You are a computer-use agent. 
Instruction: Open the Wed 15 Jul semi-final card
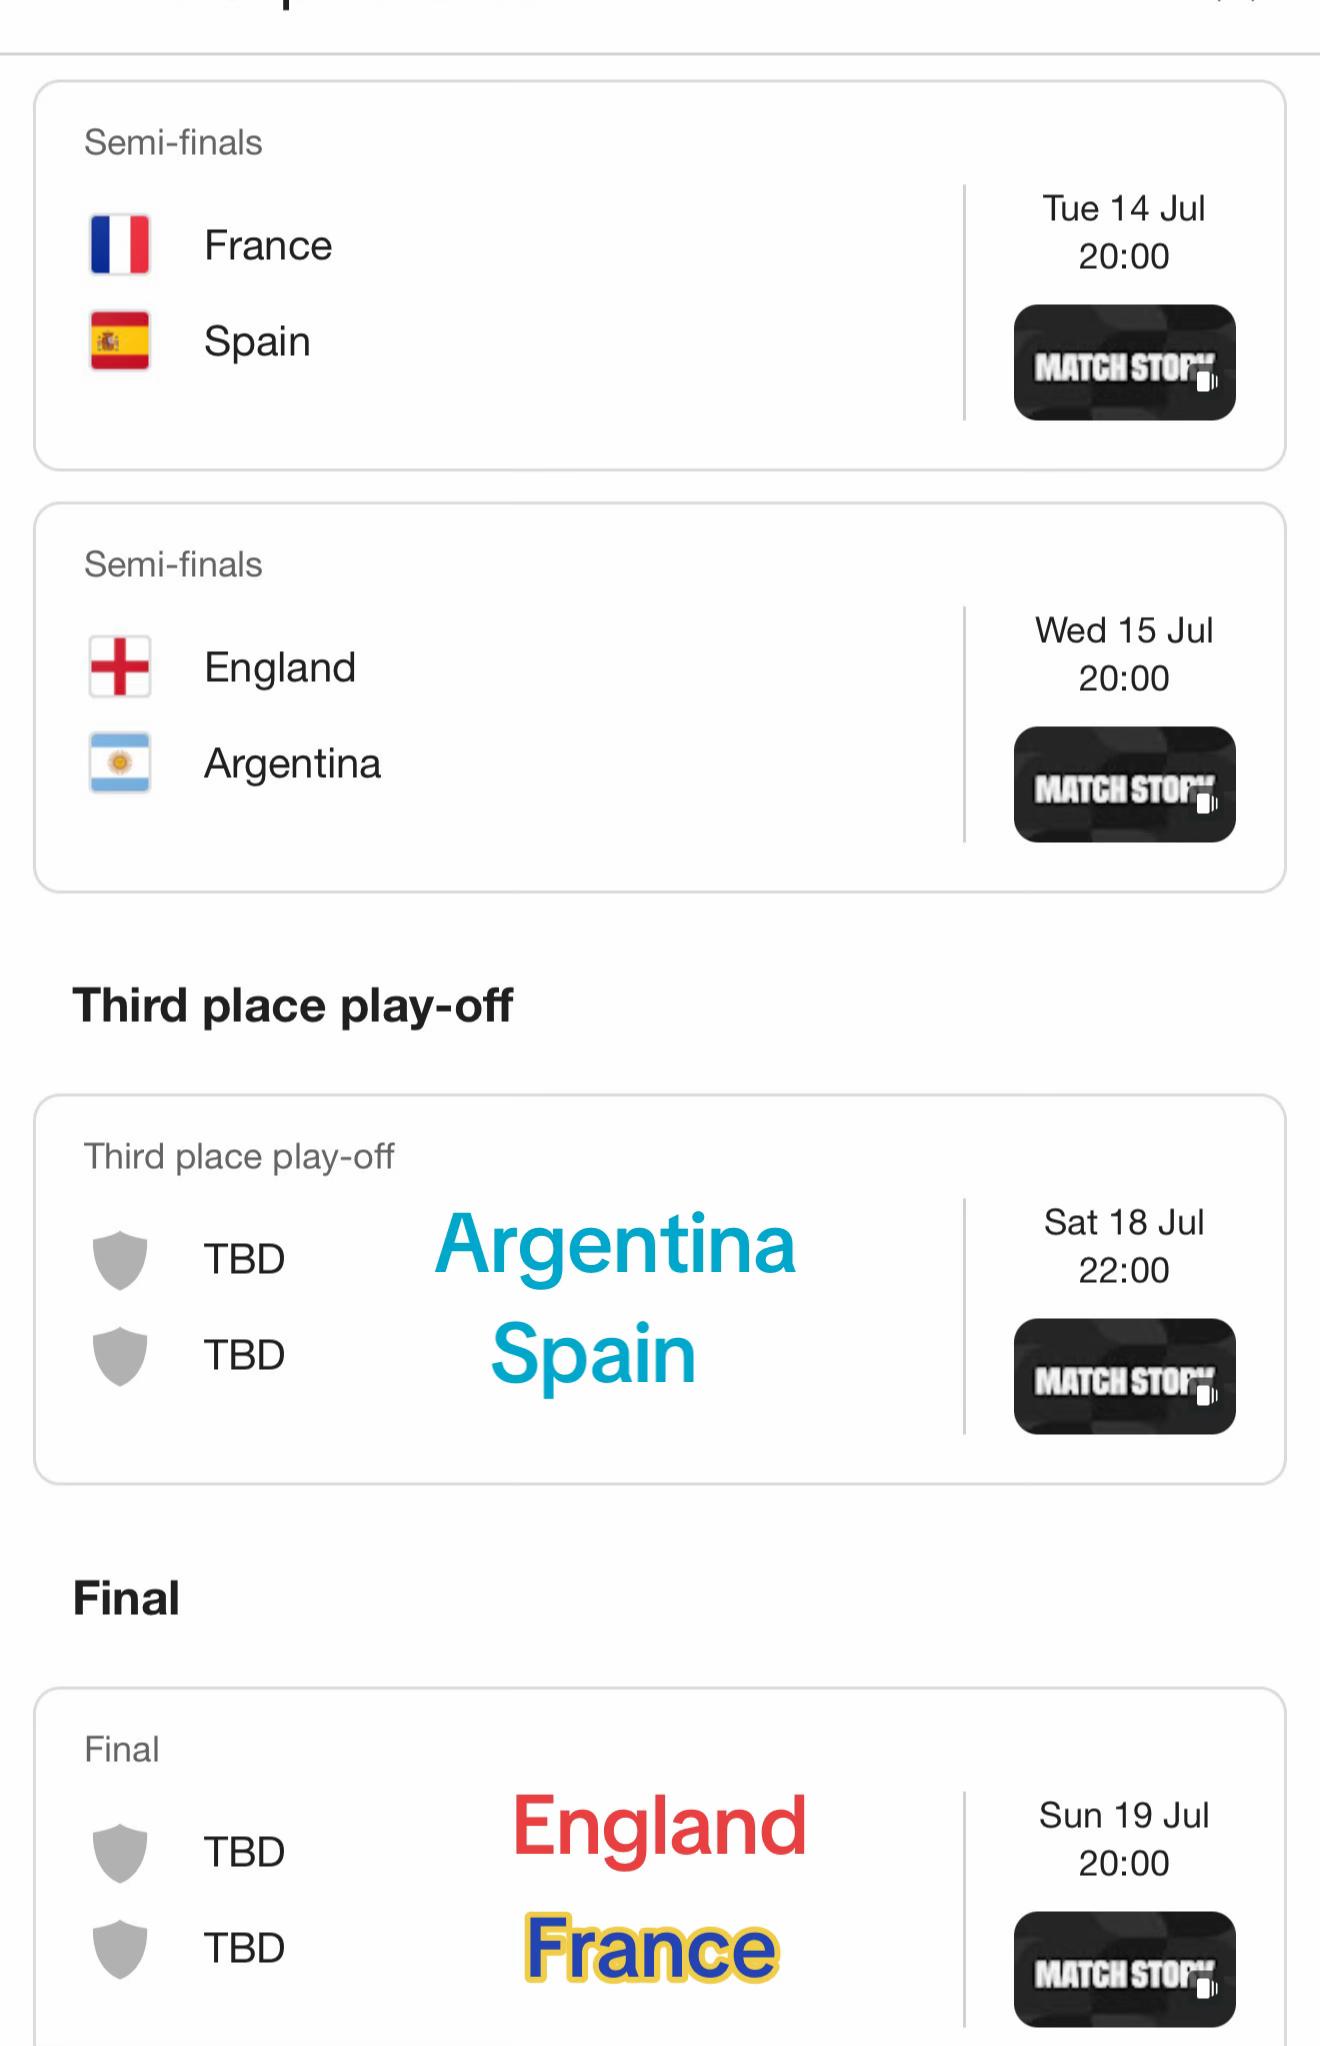(660, 698)
